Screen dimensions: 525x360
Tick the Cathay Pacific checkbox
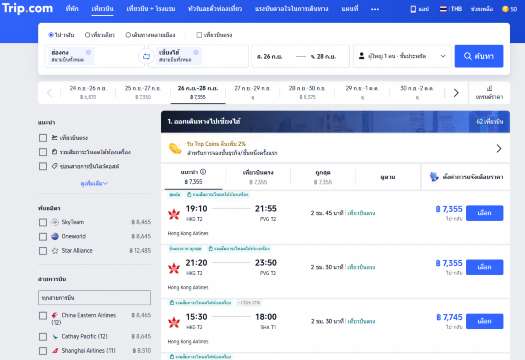click(x=43, y=337)
